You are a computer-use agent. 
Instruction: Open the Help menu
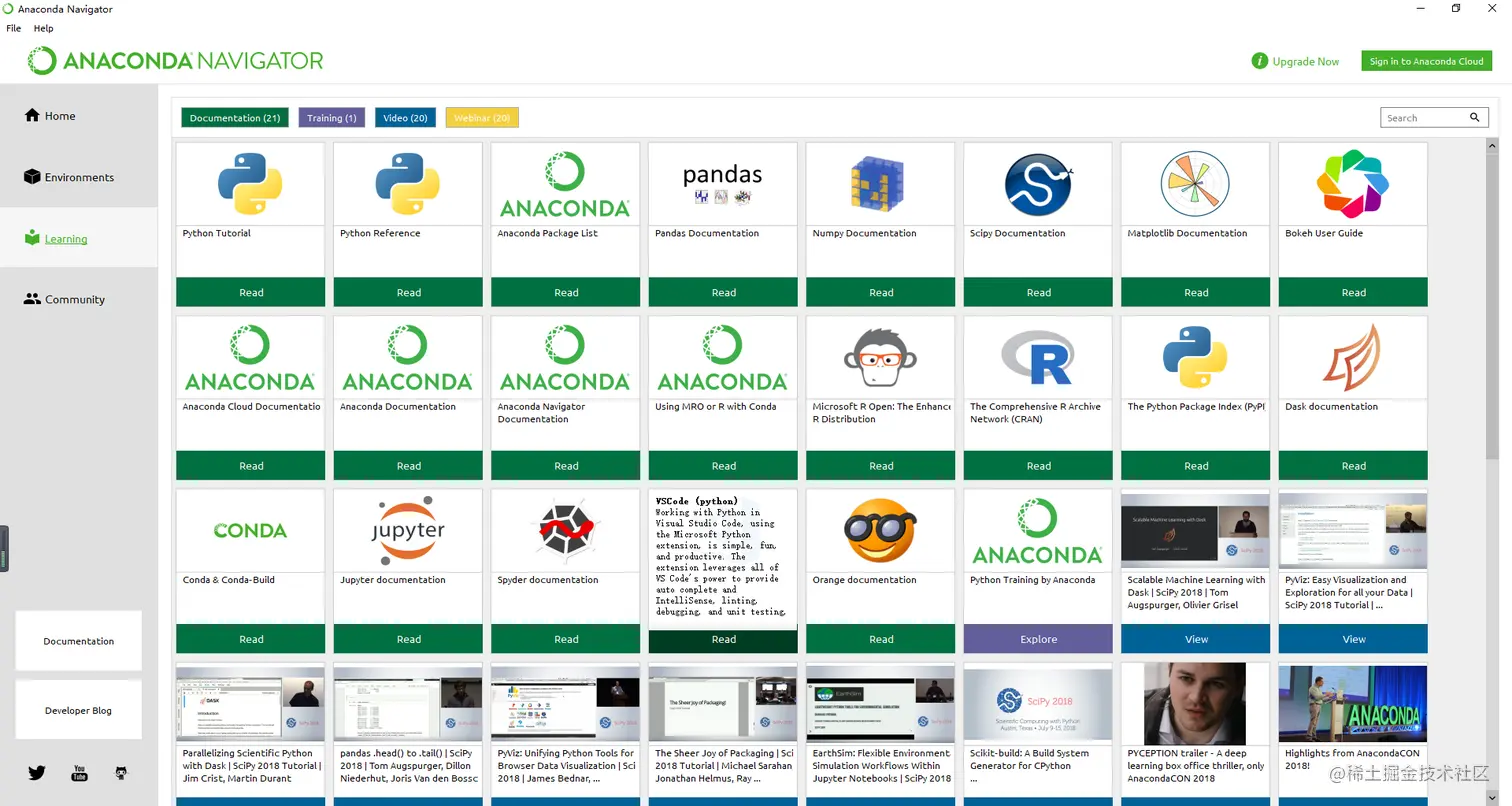tap(43, 28)
